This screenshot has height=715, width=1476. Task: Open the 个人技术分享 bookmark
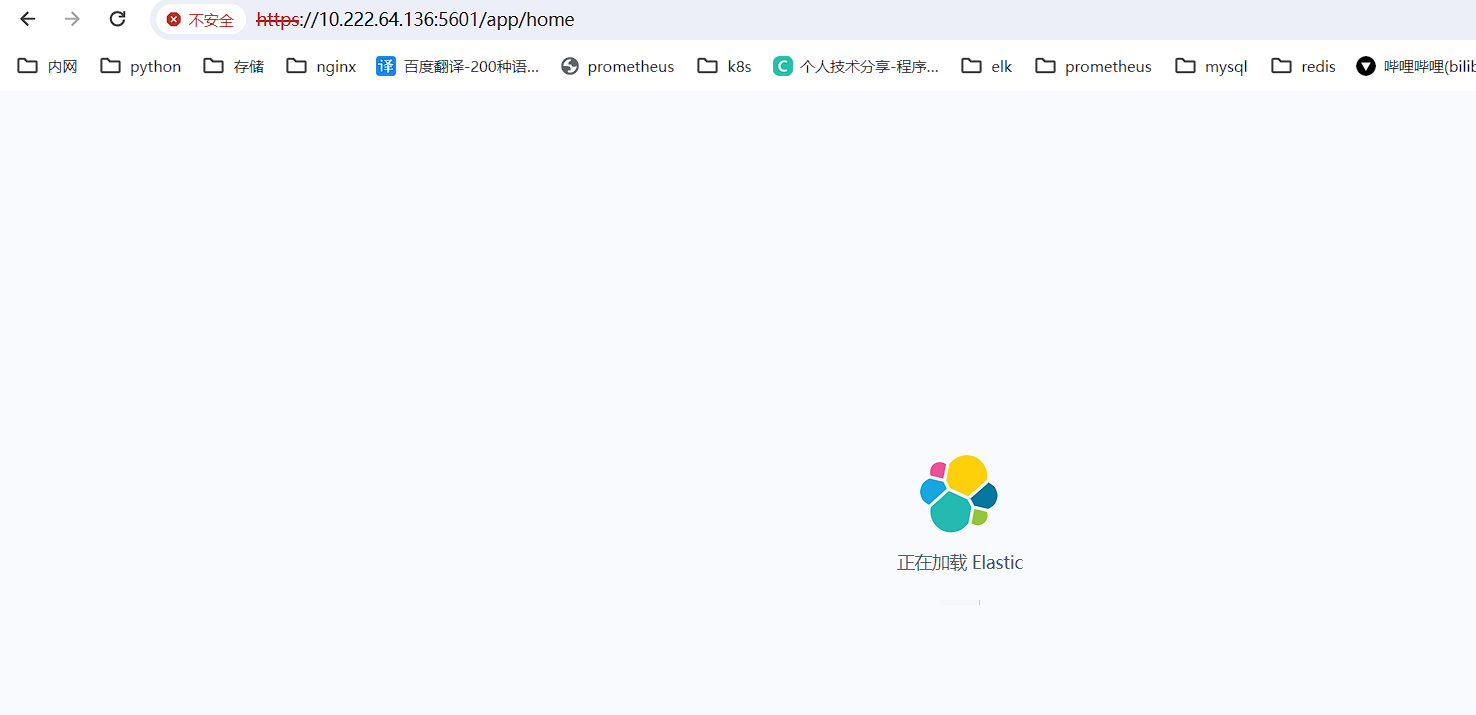click(x=856, y=66)
